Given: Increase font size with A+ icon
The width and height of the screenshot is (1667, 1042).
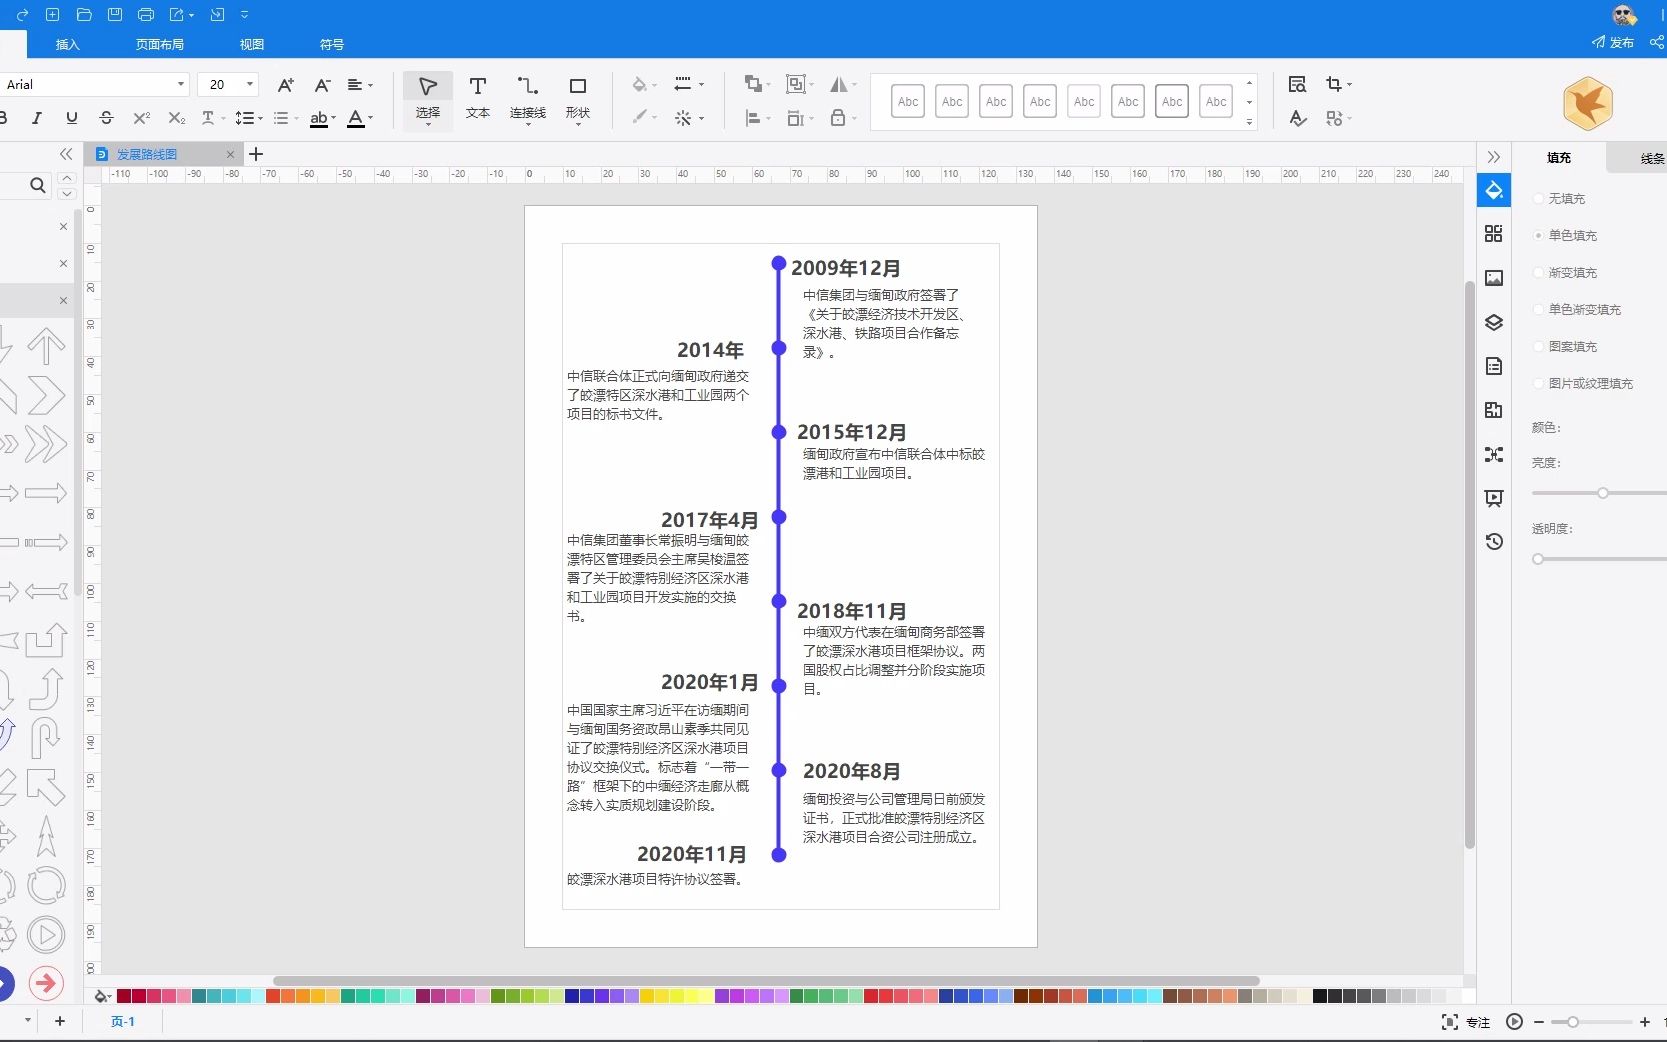Looking at the screenshot, I should coord(286,85).
